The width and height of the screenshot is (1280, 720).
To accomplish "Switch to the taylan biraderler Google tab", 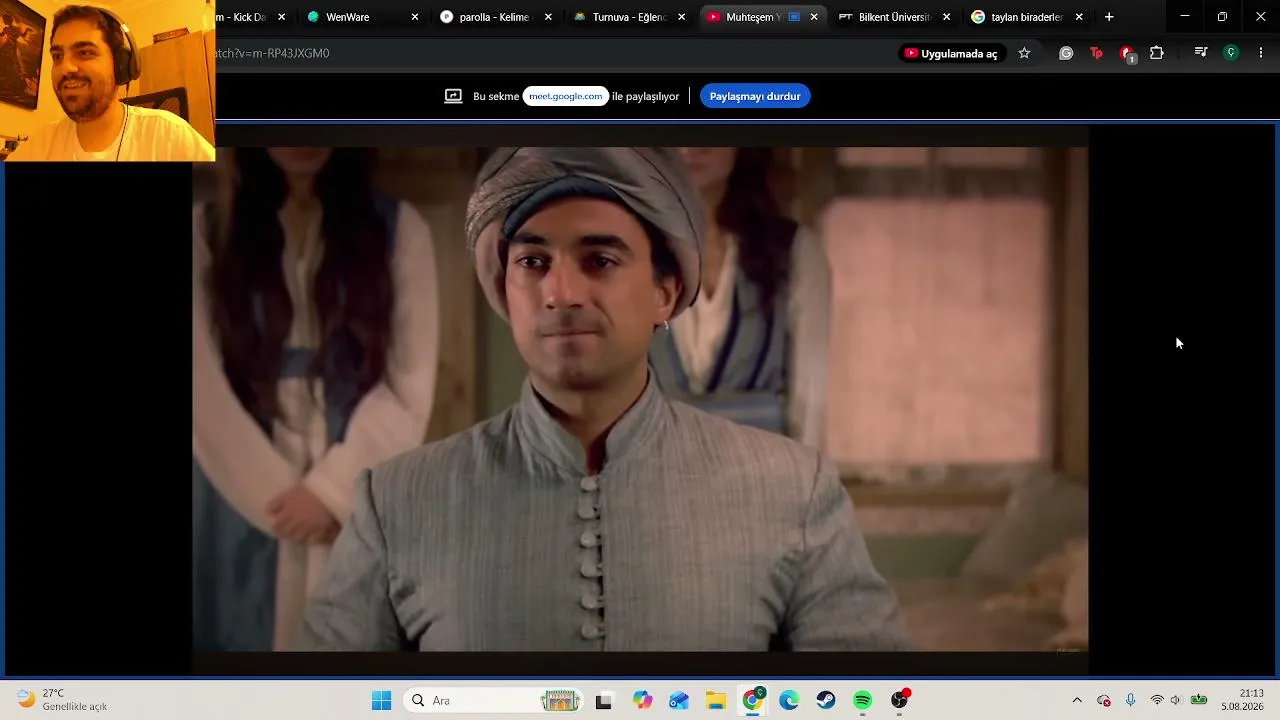I will (1027, 17).
